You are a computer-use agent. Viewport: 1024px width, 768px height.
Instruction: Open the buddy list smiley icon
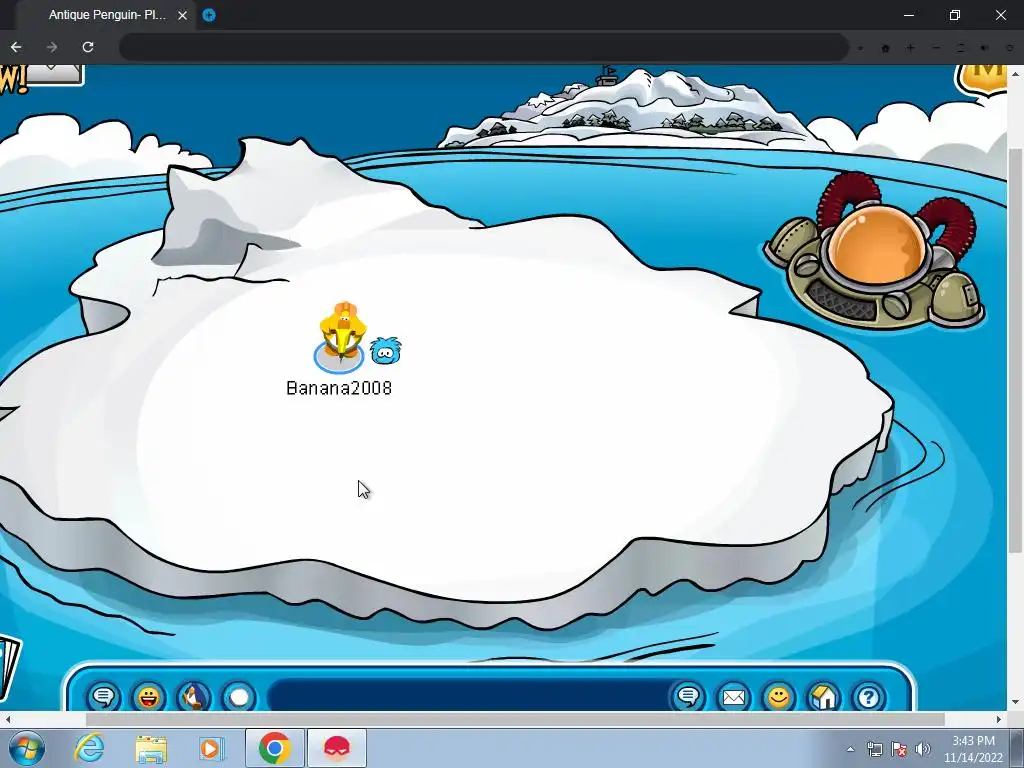(778, 697)
